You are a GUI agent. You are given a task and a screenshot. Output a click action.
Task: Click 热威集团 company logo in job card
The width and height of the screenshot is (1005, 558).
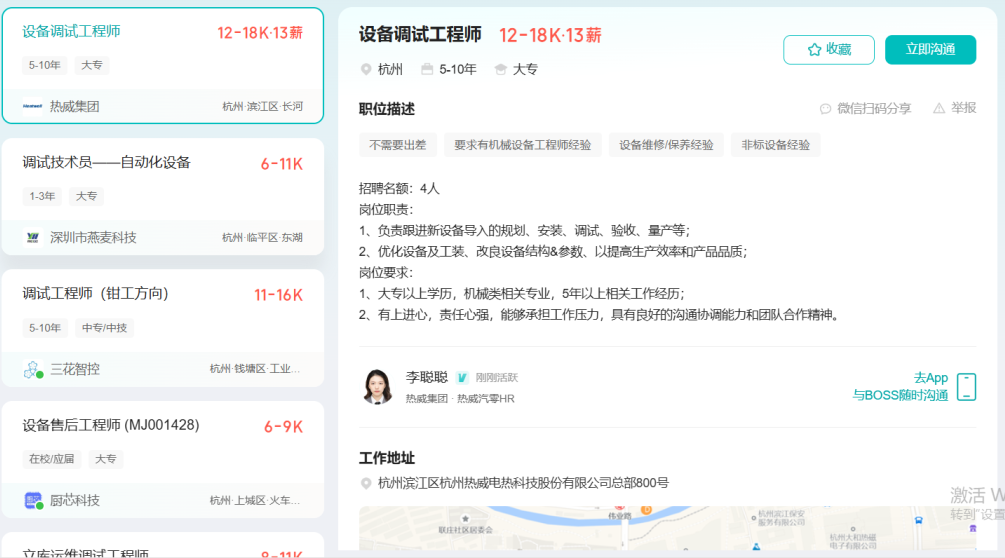click(32, 106)
